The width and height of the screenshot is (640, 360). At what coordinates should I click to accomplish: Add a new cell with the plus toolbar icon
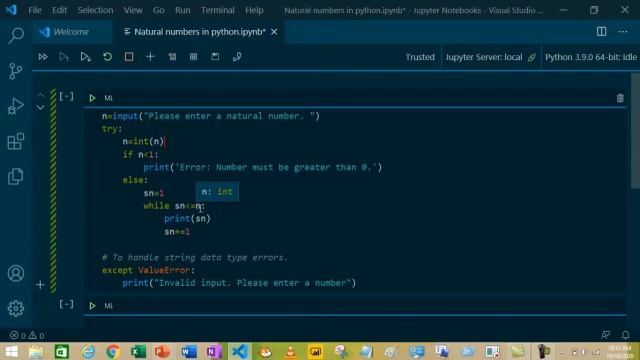pos(150,57)
